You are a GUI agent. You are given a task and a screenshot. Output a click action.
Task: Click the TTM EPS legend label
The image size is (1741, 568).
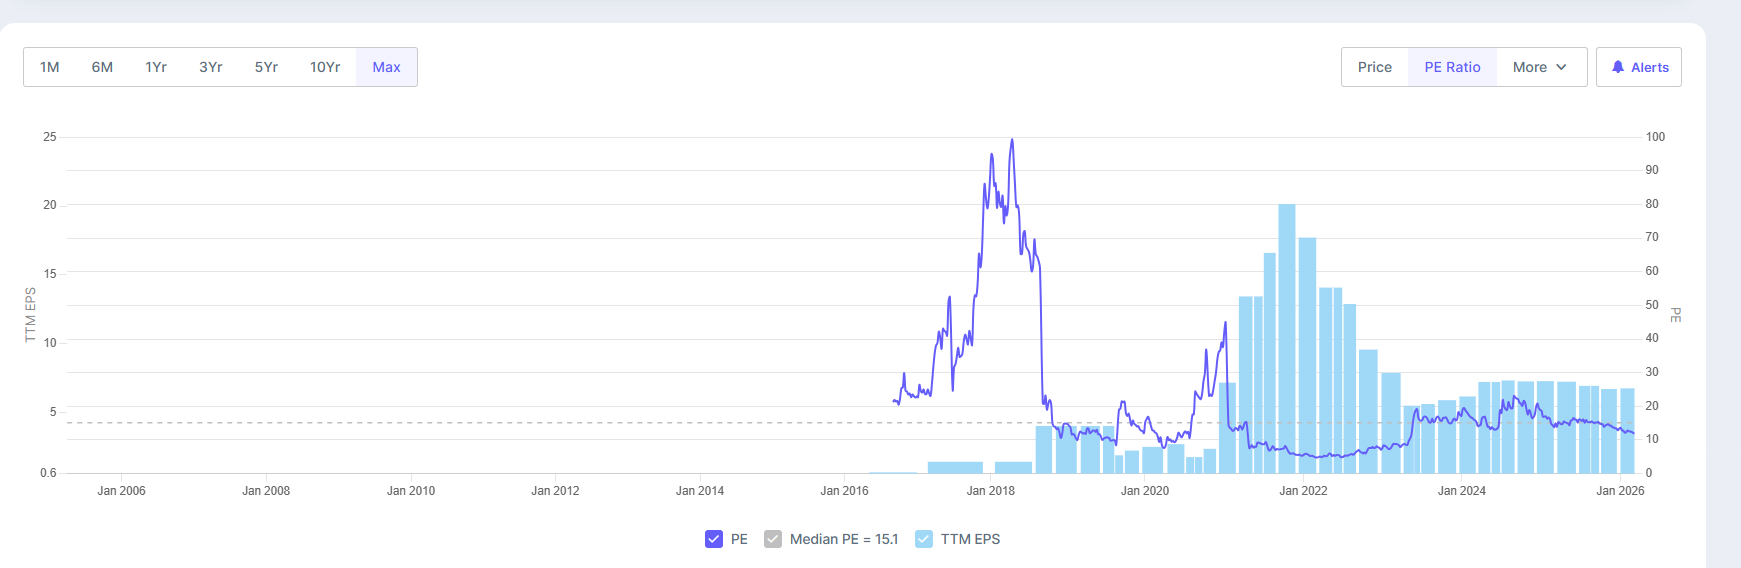(x=970, y=539)
